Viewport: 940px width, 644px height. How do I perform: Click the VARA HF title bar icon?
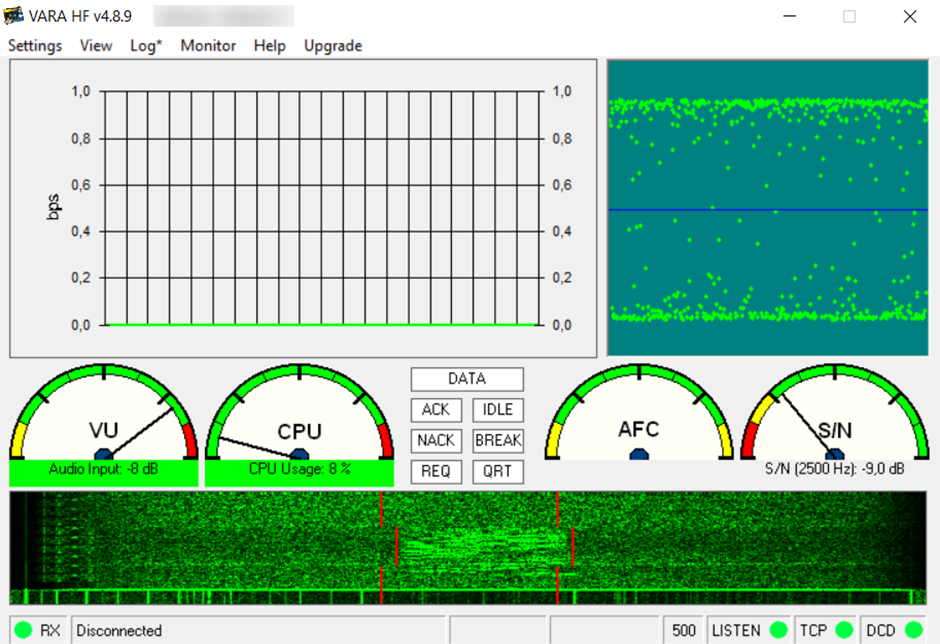[x=15, y=15]
